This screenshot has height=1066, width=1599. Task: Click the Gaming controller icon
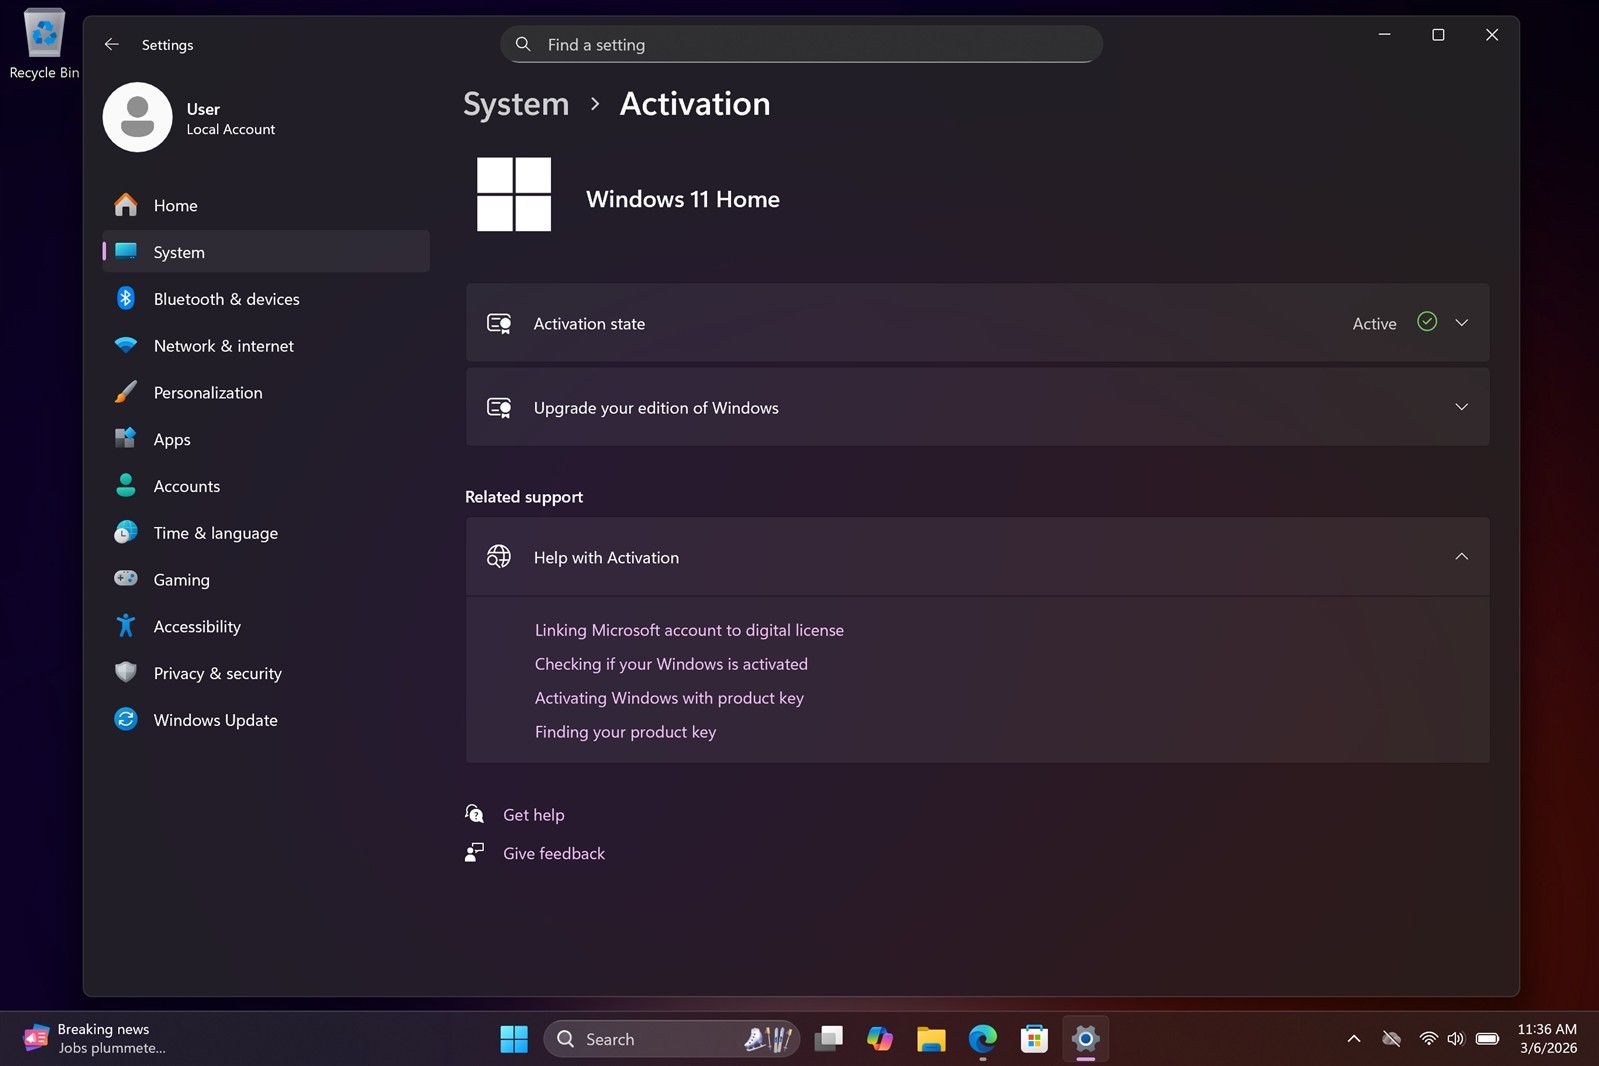click(x=126, y=578)
